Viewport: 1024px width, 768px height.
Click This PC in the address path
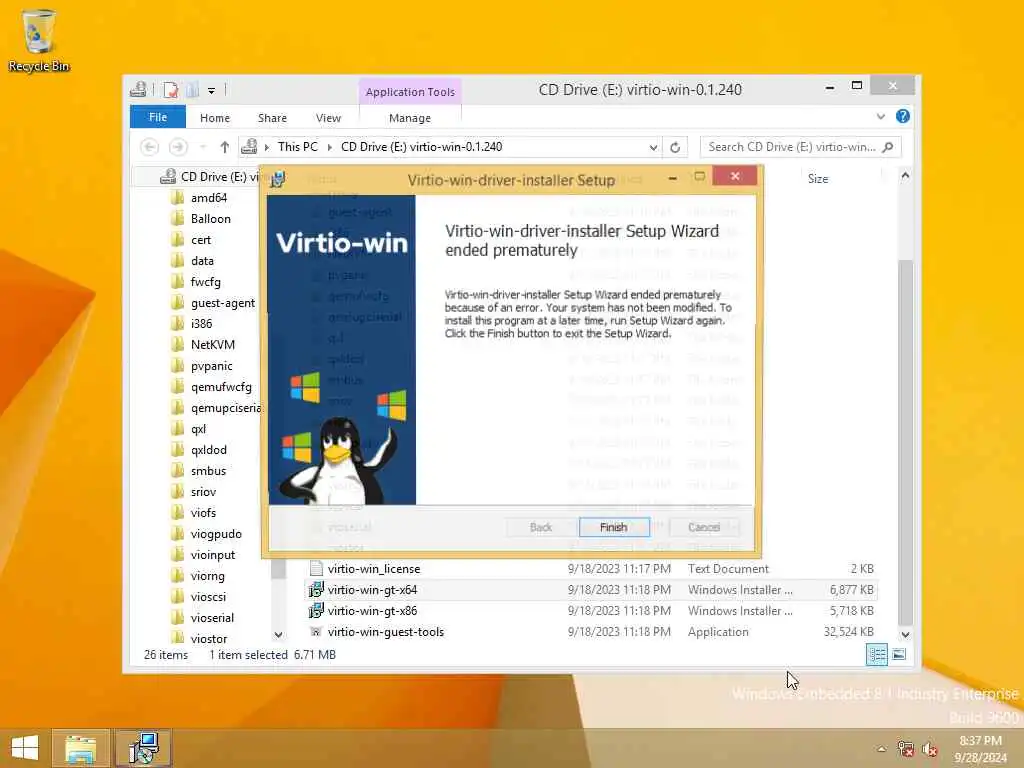tap(298, 147)
